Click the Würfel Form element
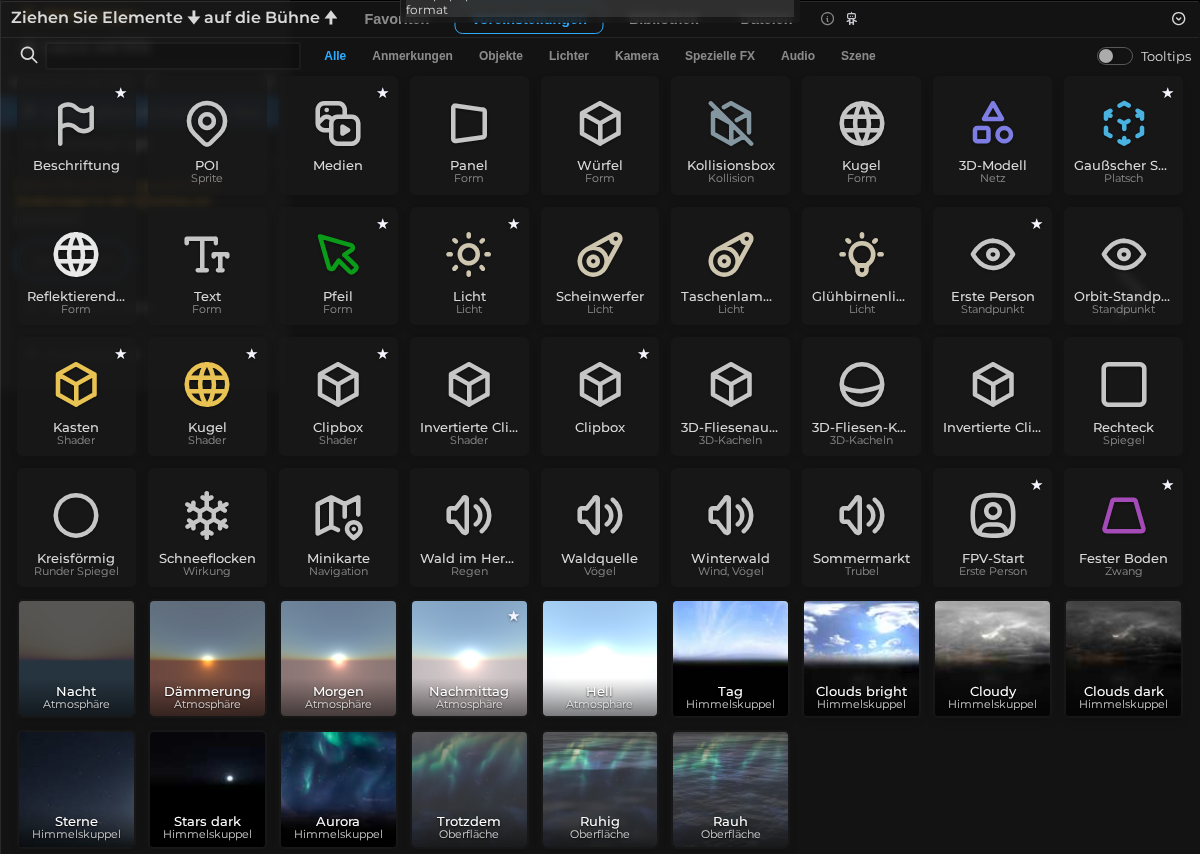The image size is (1200, 854). pyautogui.click(x=600, y=135)
